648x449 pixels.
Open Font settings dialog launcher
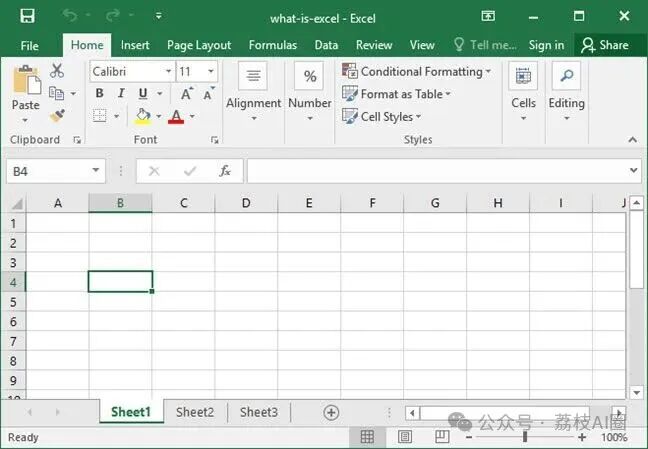(x=214, y=140)
